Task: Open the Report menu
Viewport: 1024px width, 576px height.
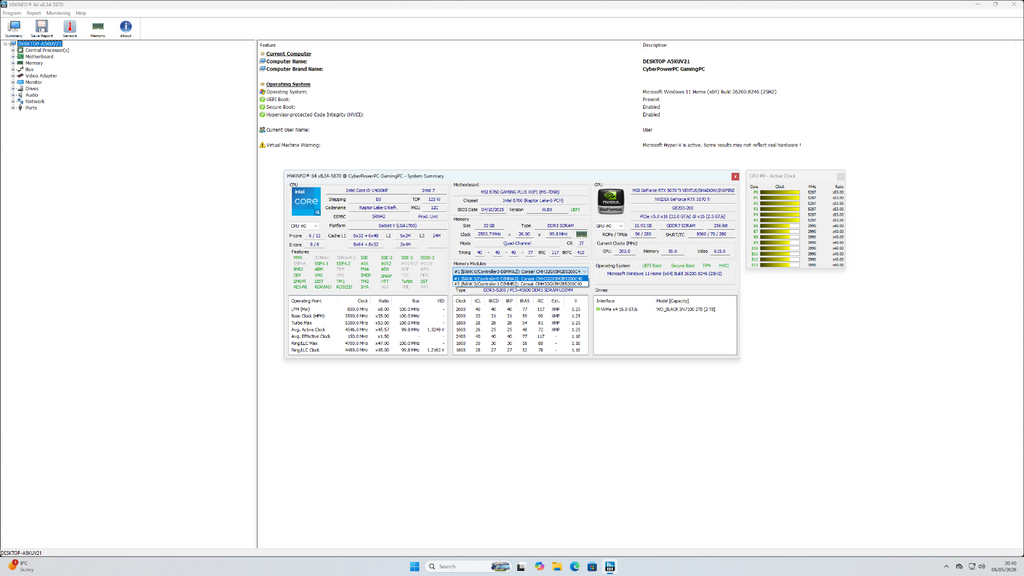Action: coord(34,13)
